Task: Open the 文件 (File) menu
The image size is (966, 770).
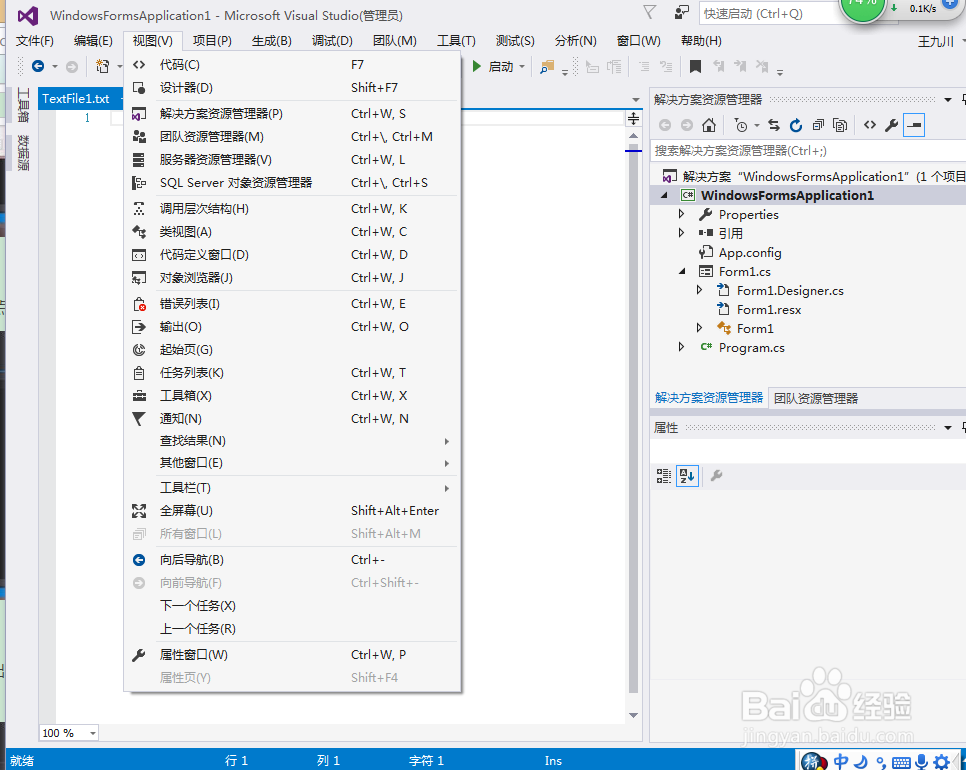Action: click(34, 41)
